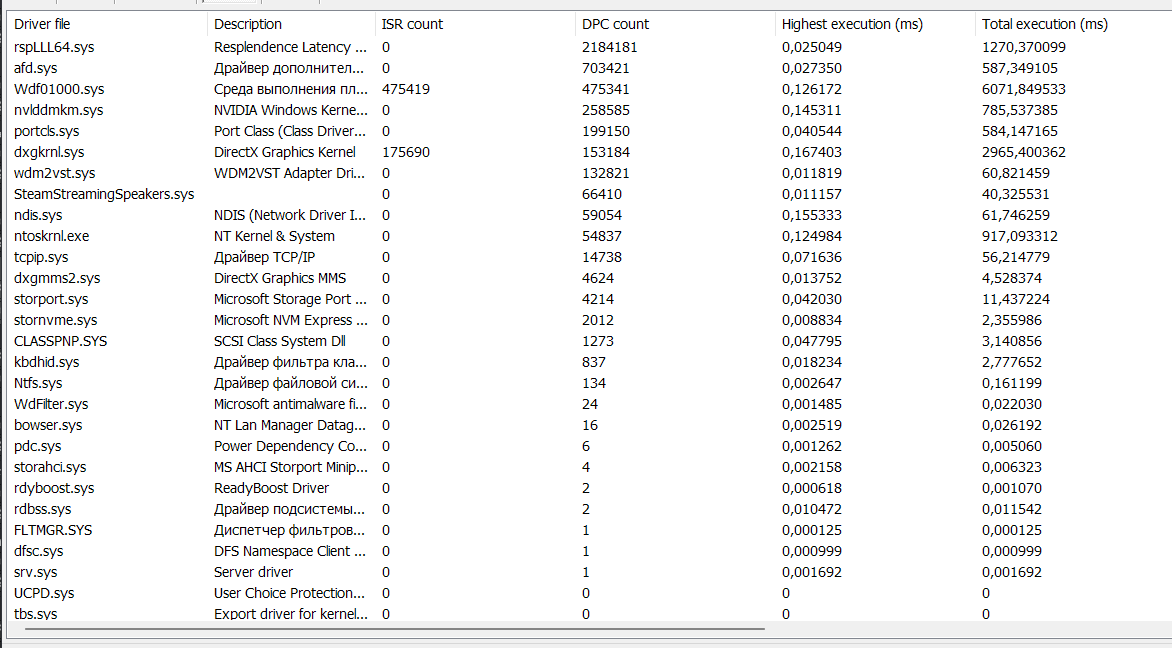The image size is (1172, 648).
Task: Select the UCPD.sys driver row
Action: tap(590, 593)
